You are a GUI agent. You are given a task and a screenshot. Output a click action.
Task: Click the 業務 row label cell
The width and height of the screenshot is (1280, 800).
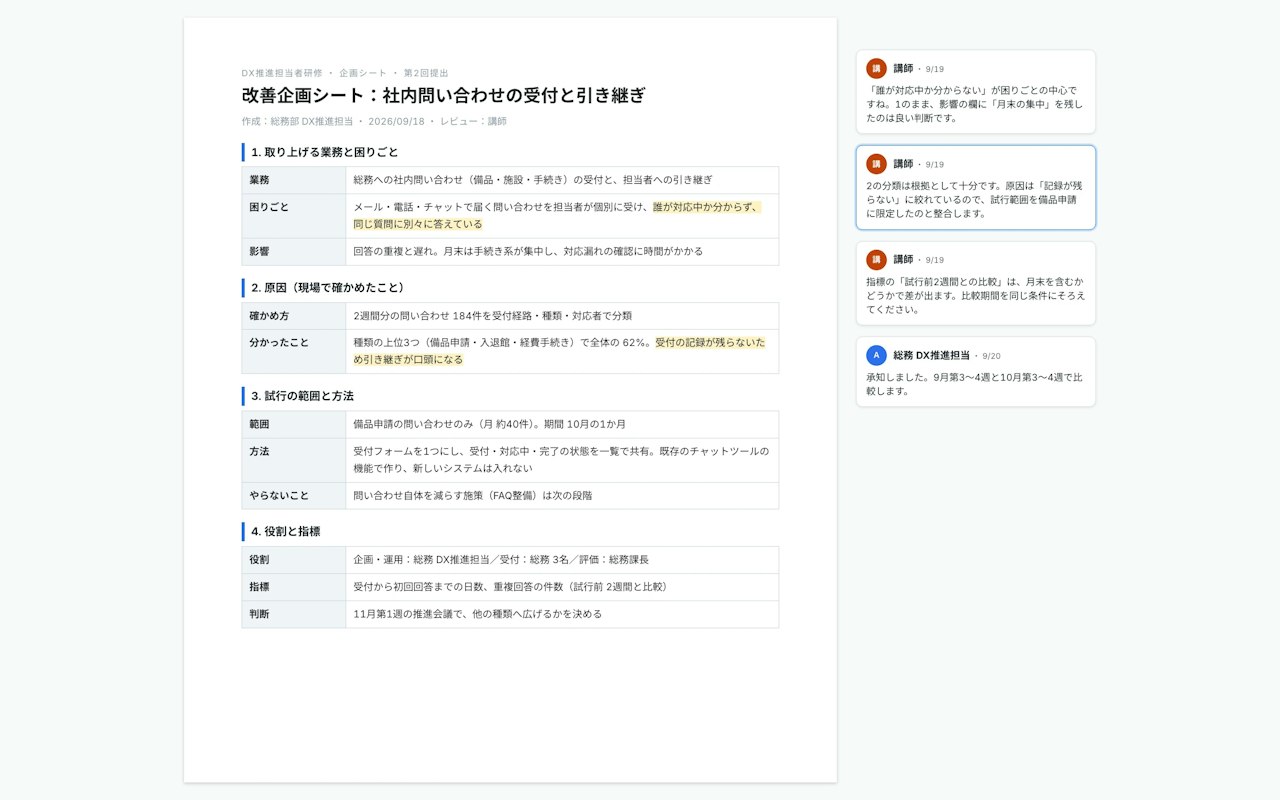294,180
